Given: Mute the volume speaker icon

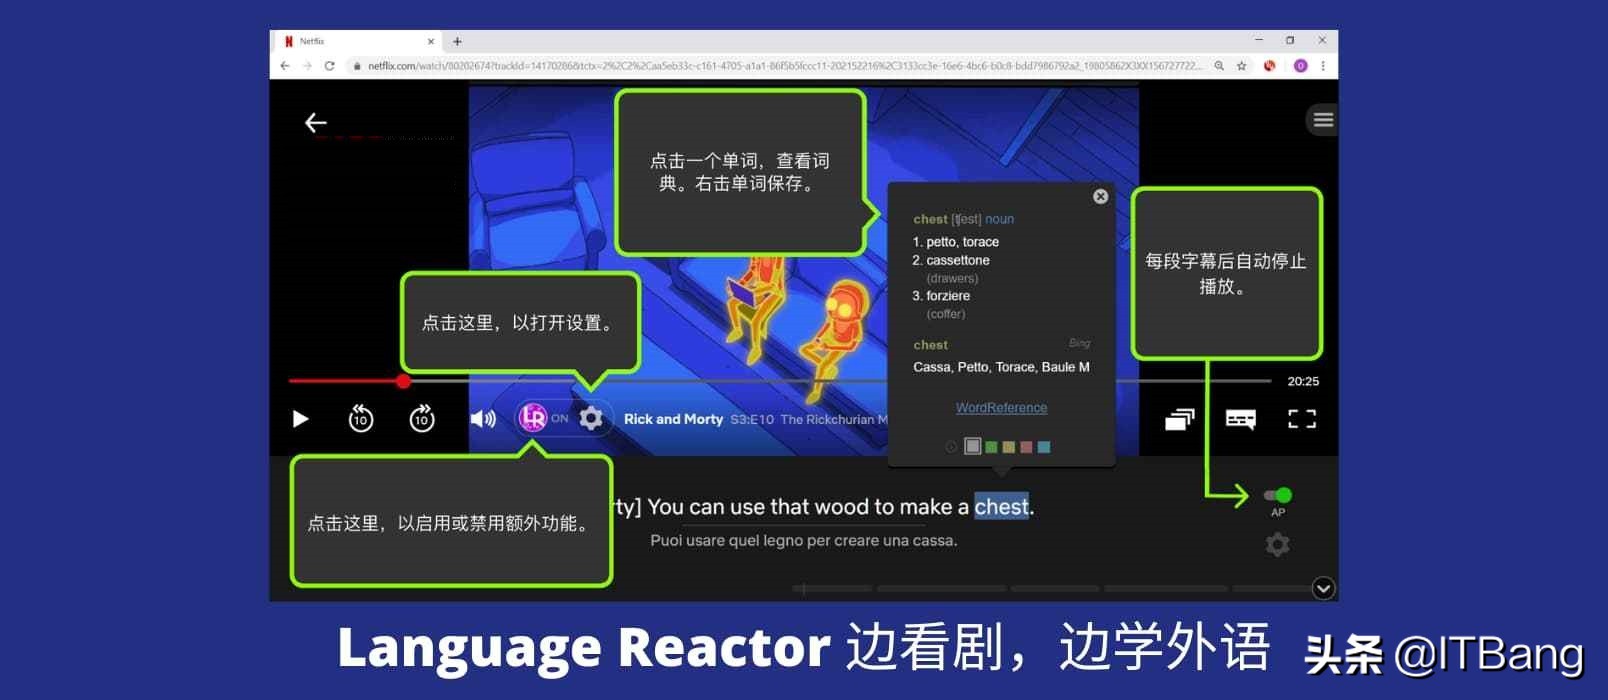Looking at the screenshot, I should tap(483, 418).
